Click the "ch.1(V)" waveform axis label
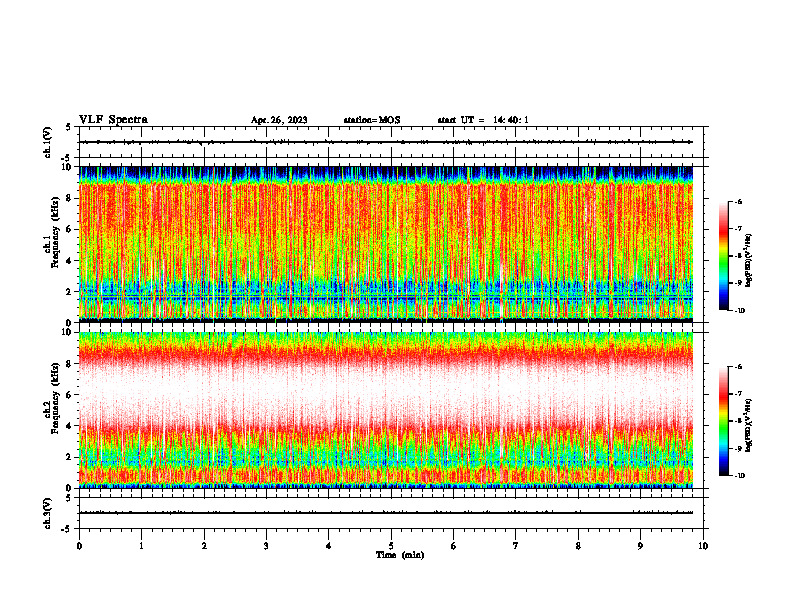Viewport: 792px width, 612px height. (x=47, y=142)
